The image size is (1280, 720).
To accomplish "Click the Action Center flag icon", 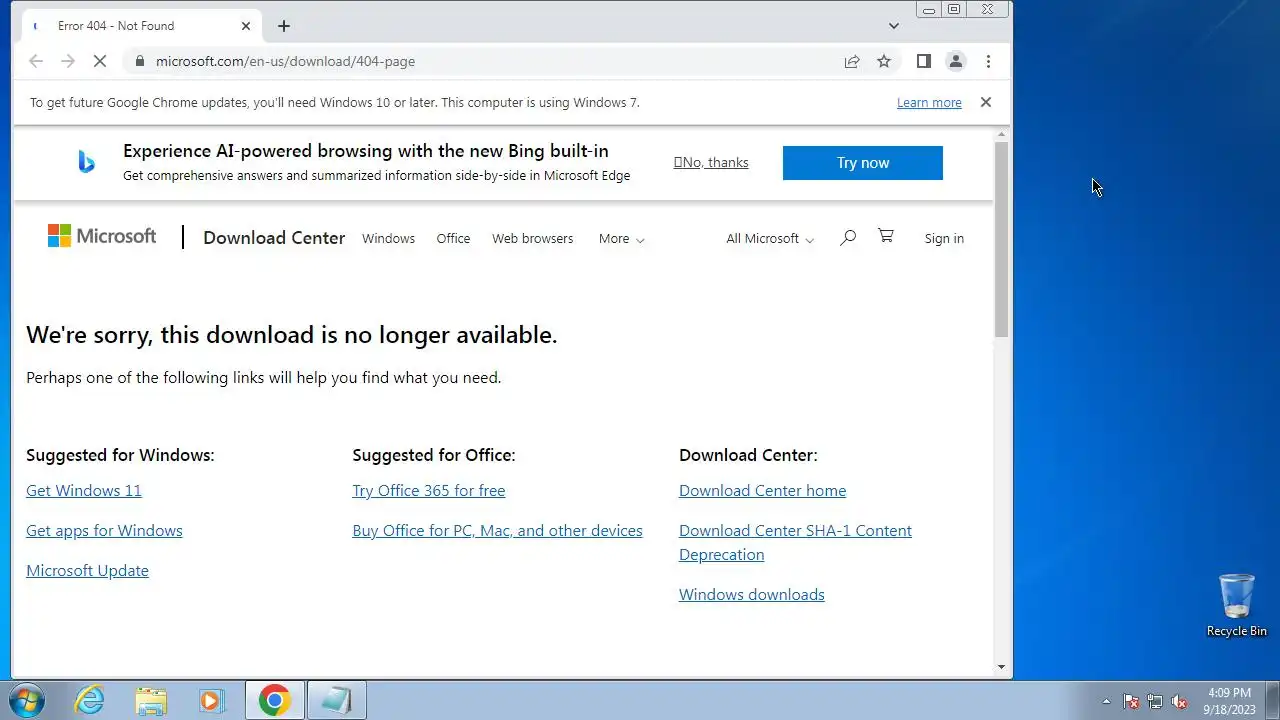I will click(1132, 701).
